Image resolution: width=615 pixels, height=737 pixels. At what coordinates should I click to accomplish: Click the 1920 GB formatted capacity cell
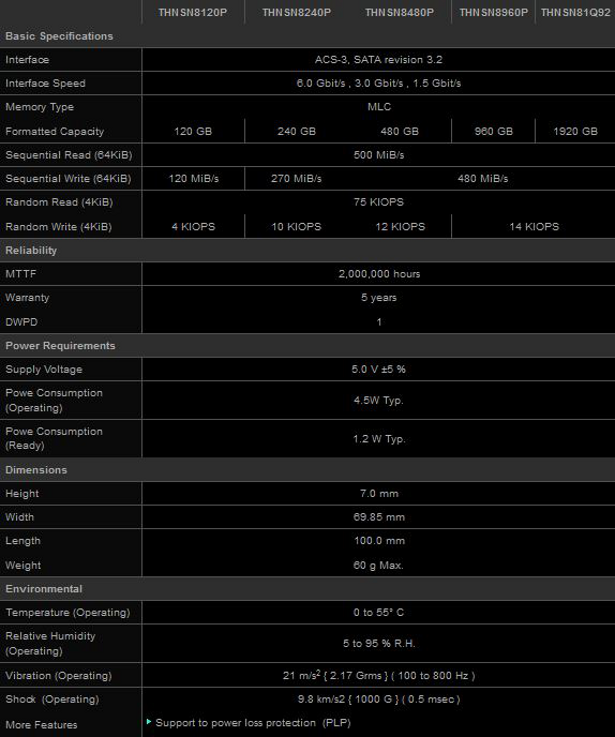coord(575,131)
